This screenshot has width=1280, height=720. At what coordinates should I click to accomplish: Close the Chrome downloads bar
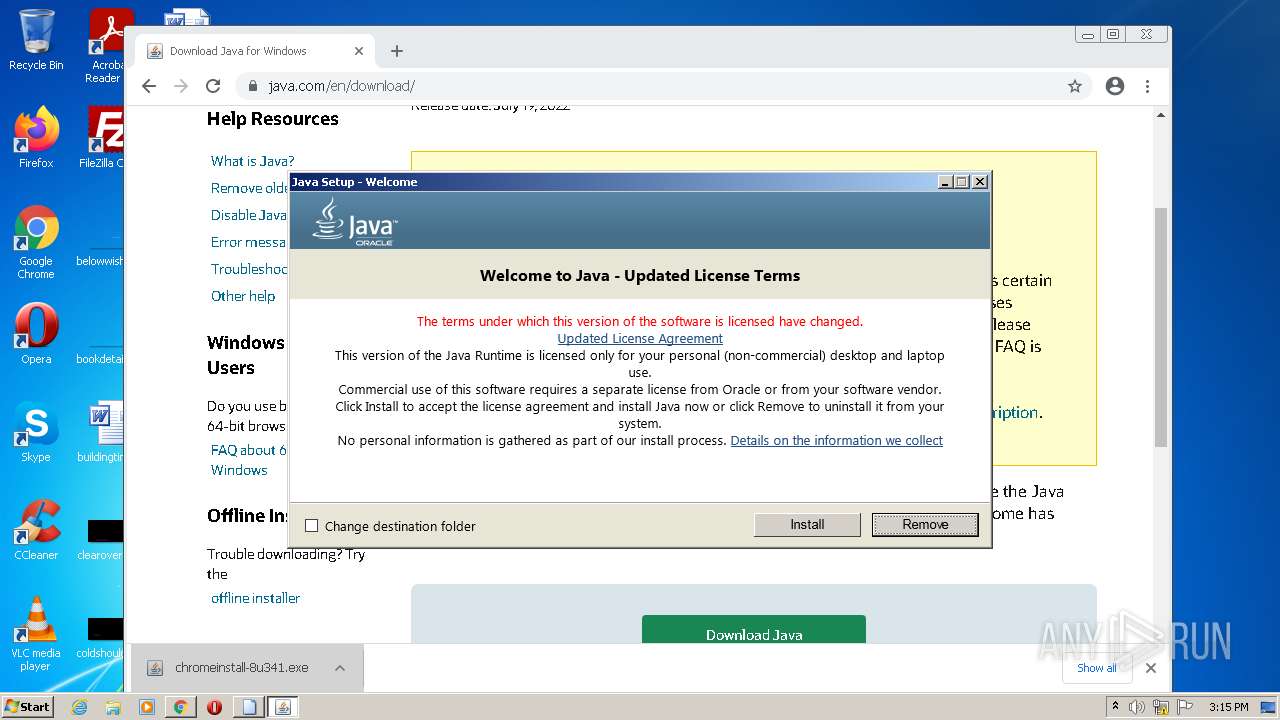(x=1151, y=668)
